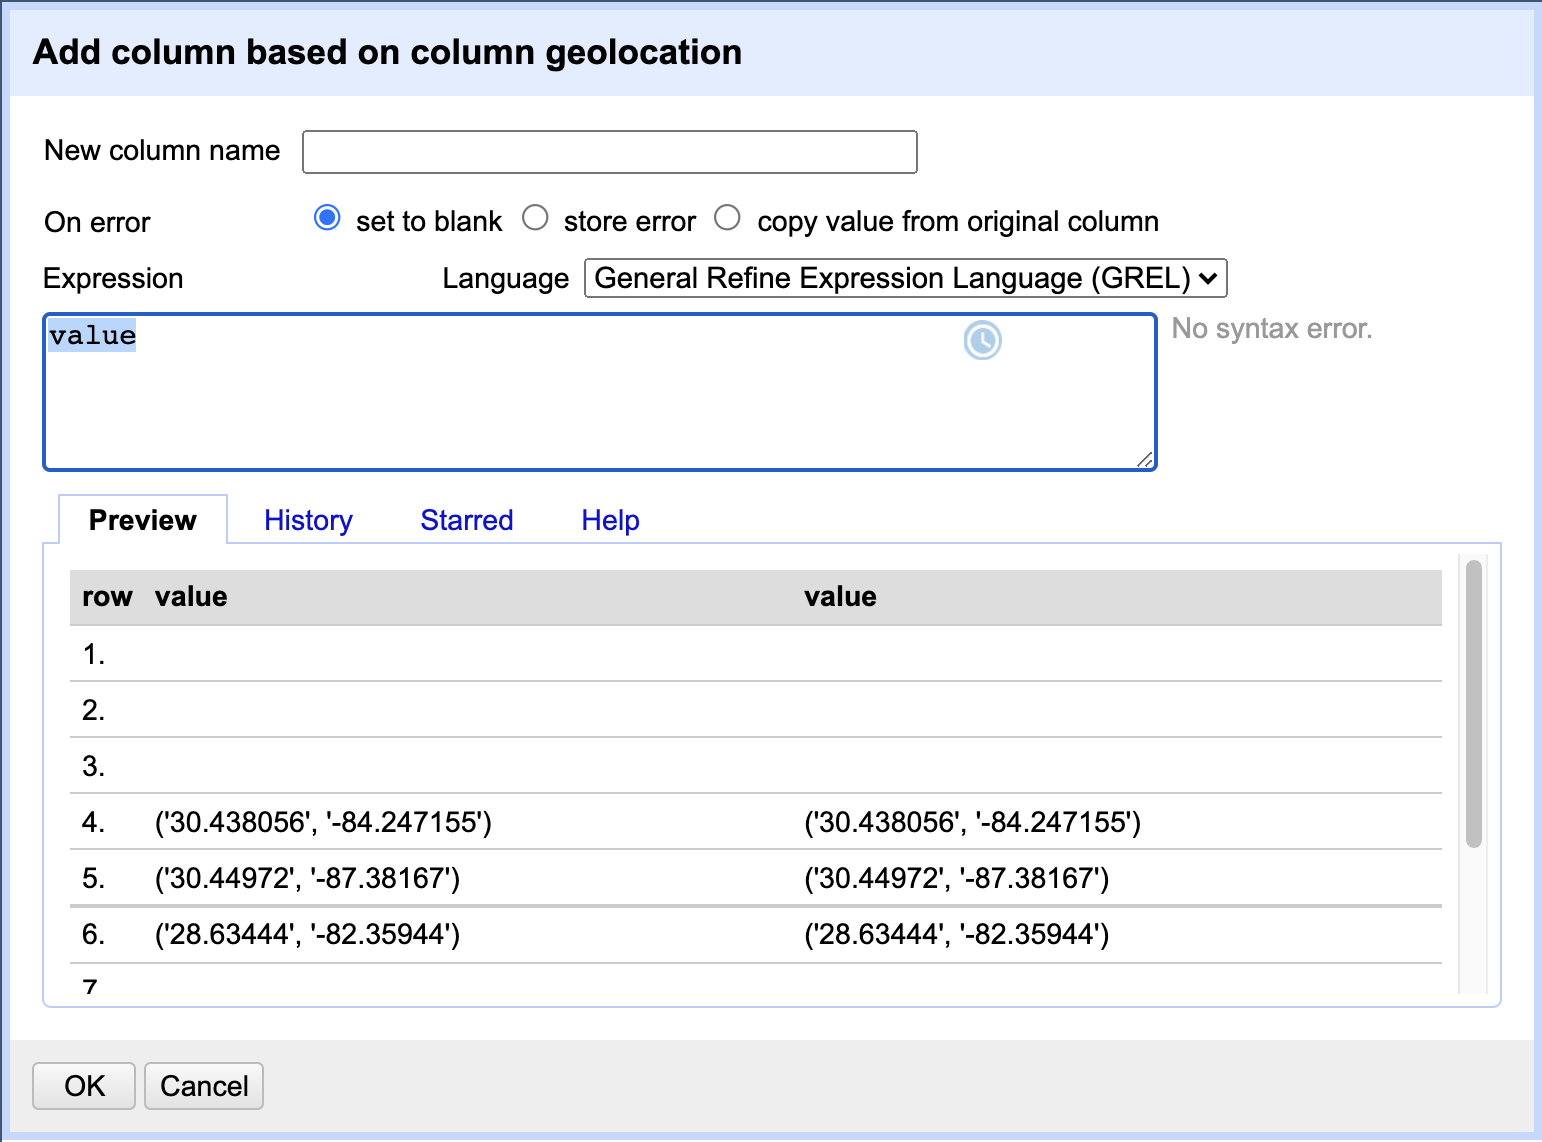Viewport: 1542px width, 1142px height.
Task: Switch to the History tab
Action: click(x=308, y=520)
